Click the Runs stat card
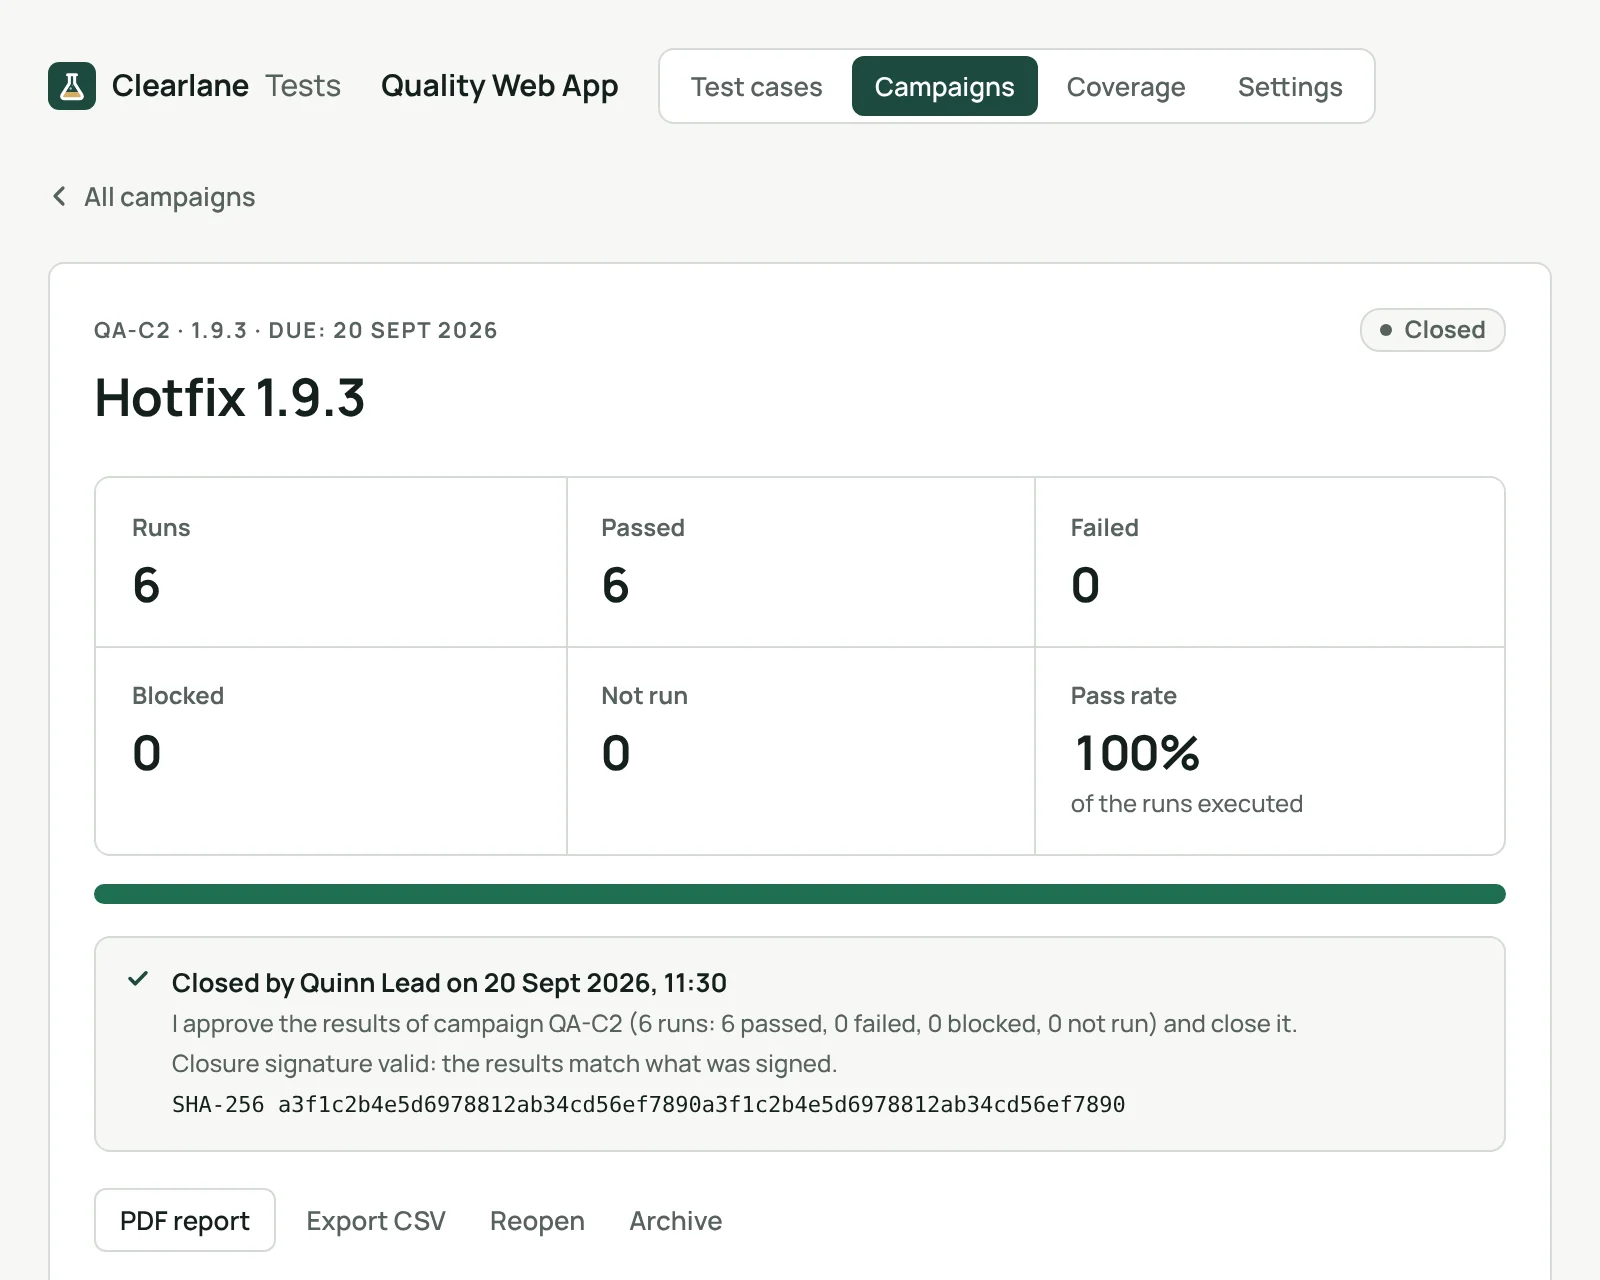This screenshot has height=1280, width=1600. (x=331, y=562)
